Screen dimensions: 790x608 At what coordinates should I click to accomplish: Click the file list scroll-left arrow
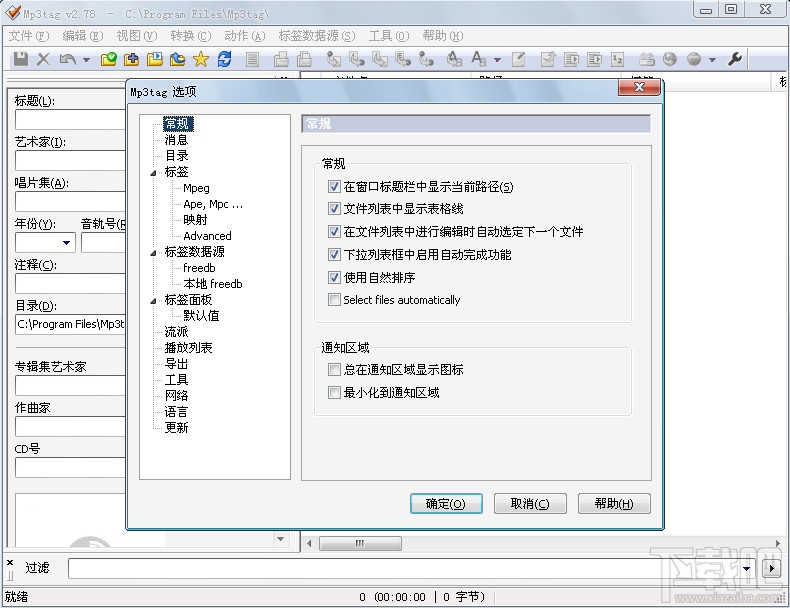309,543
